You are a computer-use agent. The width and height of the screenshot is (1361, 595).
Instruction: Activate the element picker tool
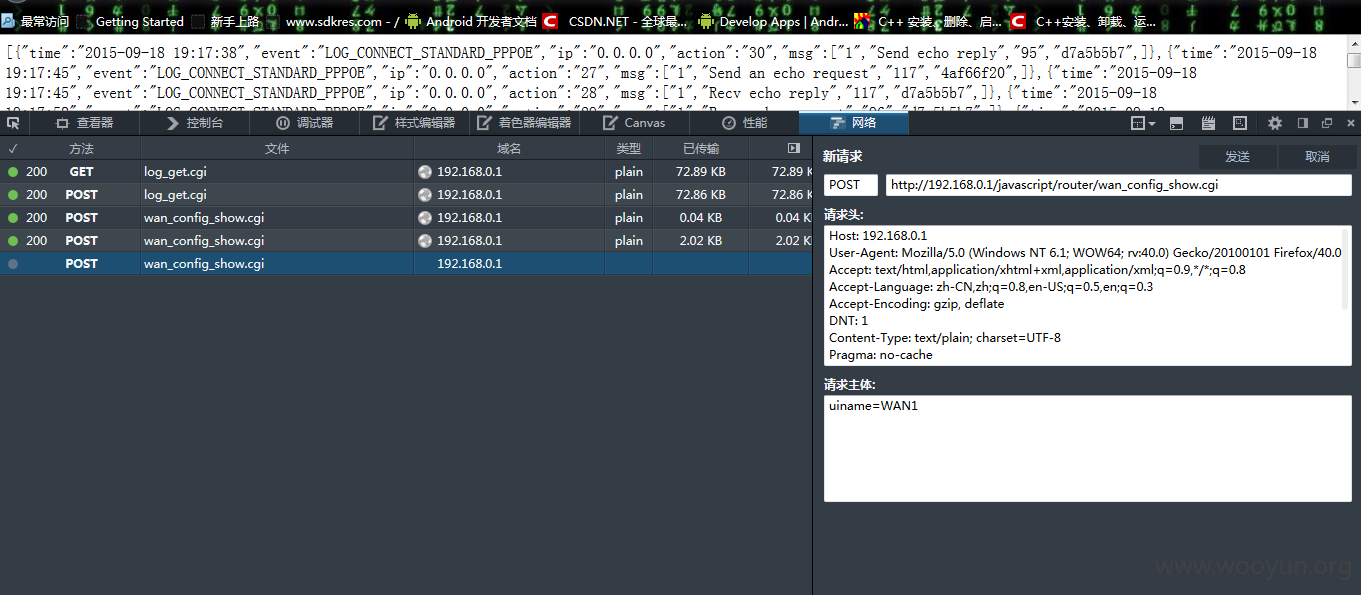(13, 123)
